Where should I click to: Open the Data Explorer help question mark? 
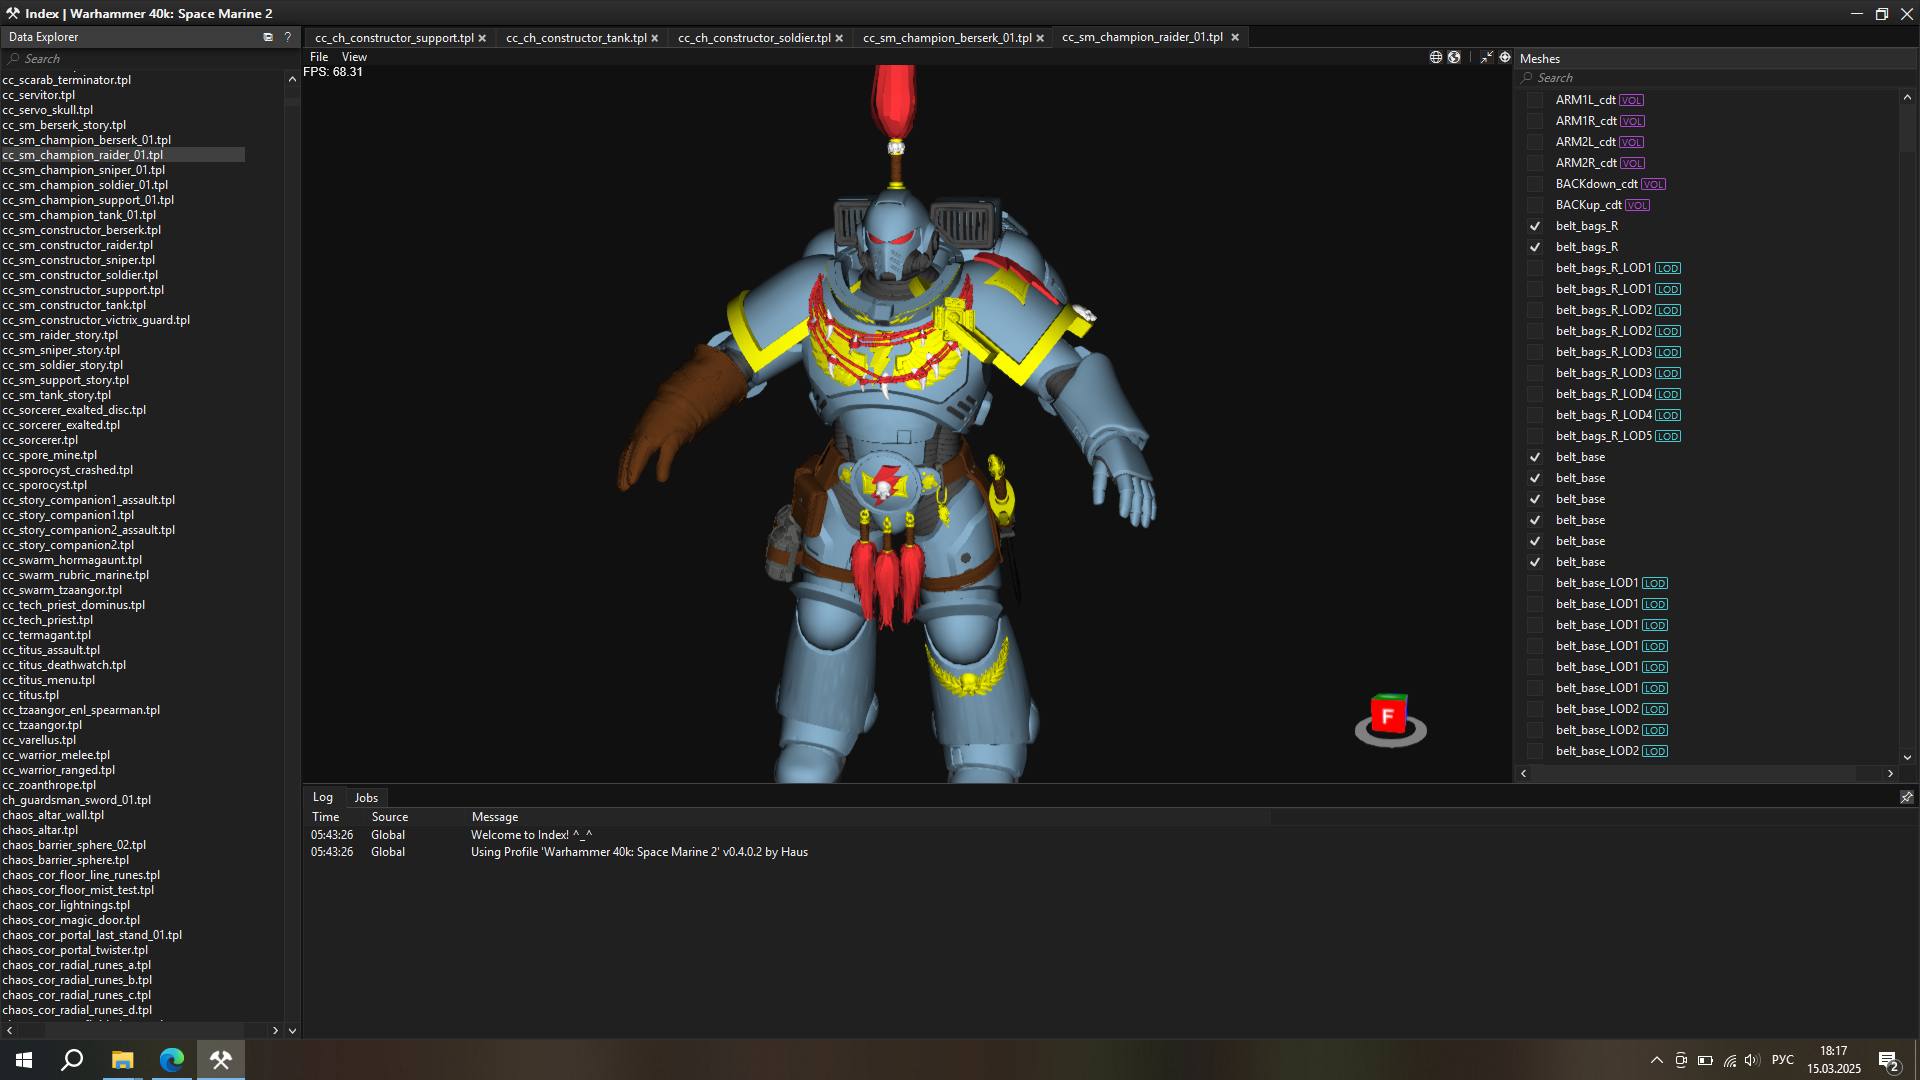tap(288, 37)
